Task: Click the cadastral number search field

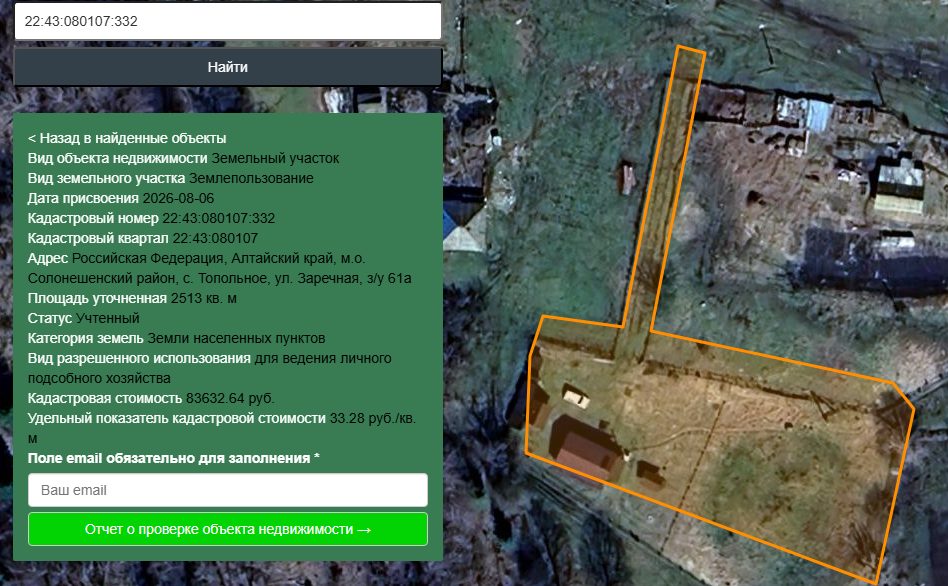Action: point(228,21)
